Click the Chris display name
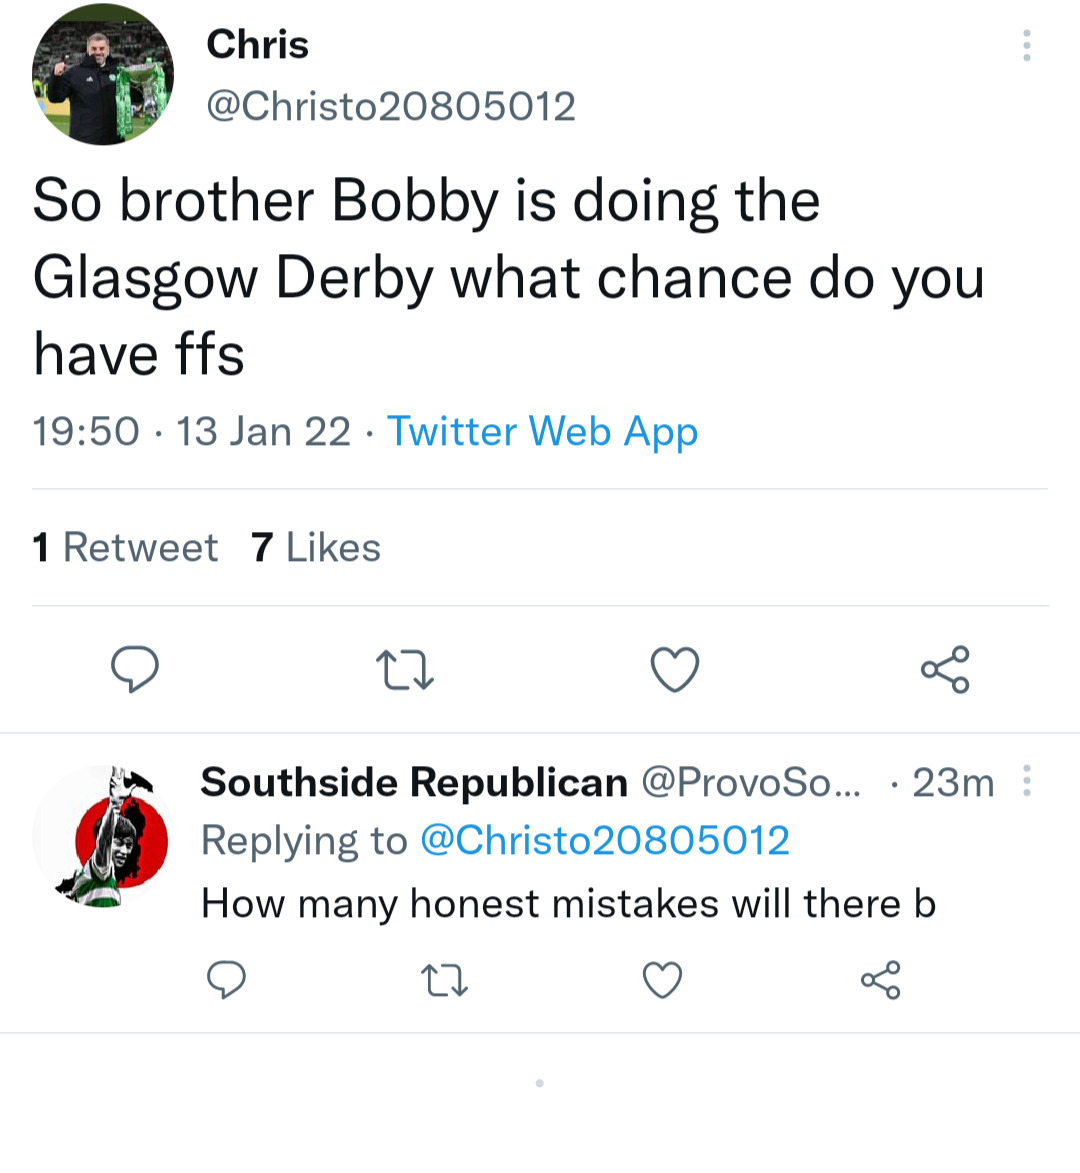The width and height of the screenshot is (1080, 1173). coord(257,45)
